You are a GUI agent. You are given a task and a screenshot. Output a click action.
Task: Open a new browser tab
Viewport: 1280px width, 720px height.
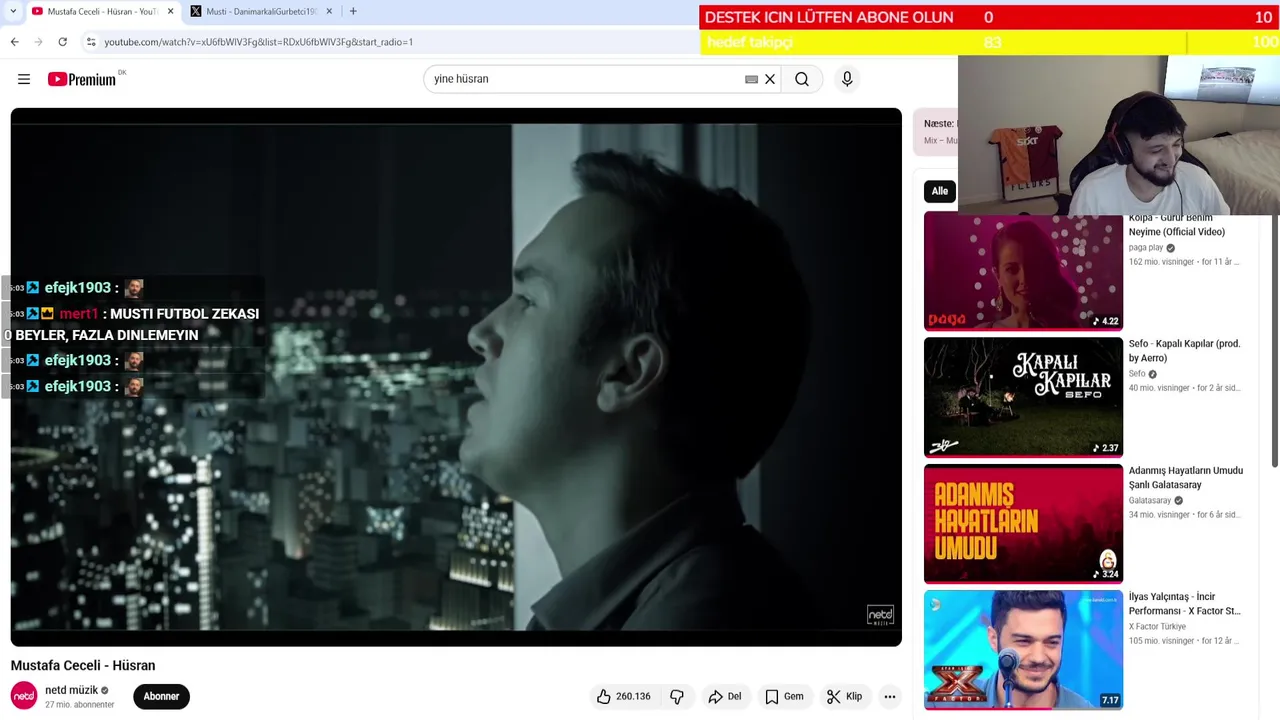click(x=353, y=11)
